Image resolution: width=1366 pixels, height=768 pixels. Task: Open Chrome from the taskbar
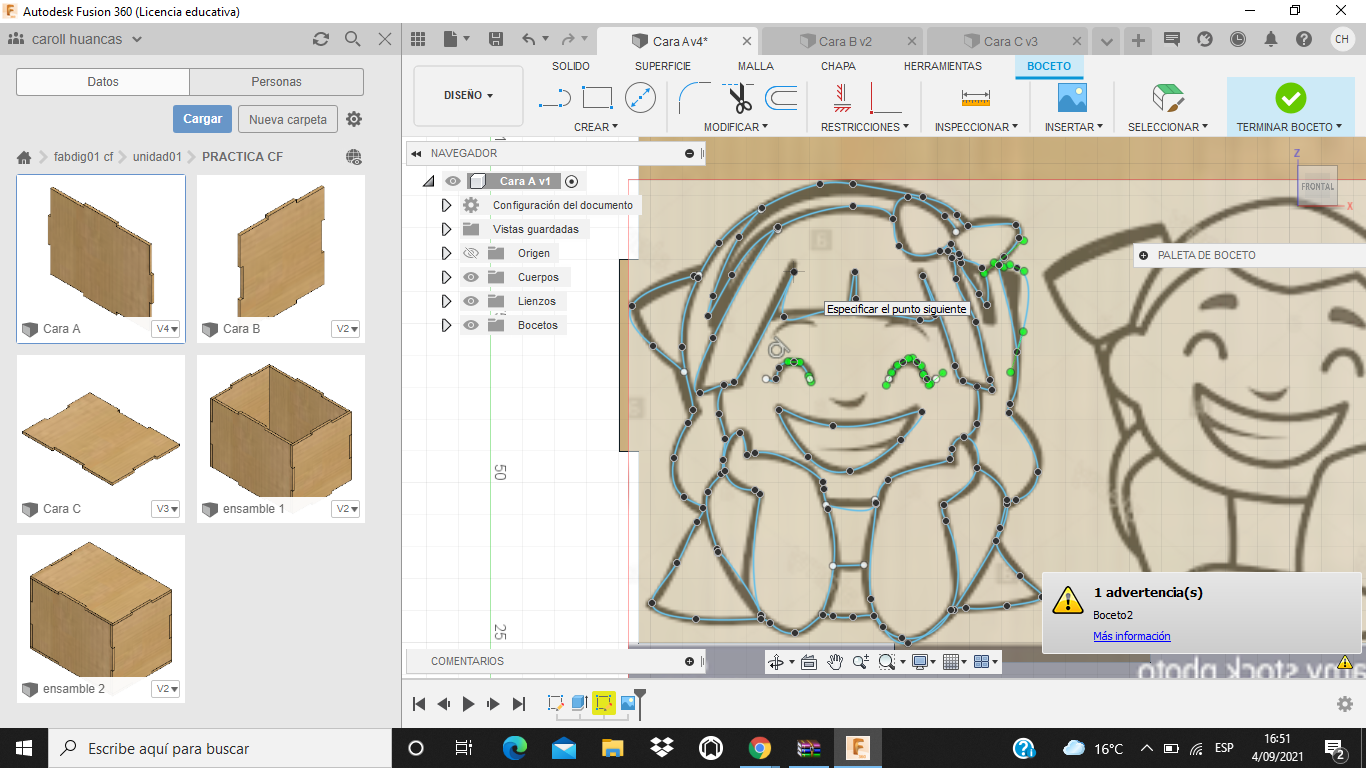click(x=759, y=748)
